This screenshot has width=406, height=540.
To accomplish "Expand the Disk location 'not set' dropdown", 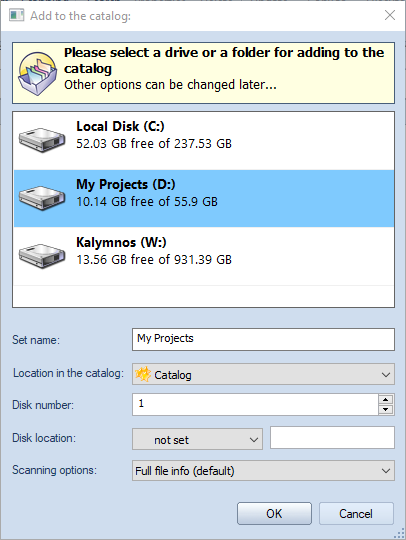I will coord(197,439).
